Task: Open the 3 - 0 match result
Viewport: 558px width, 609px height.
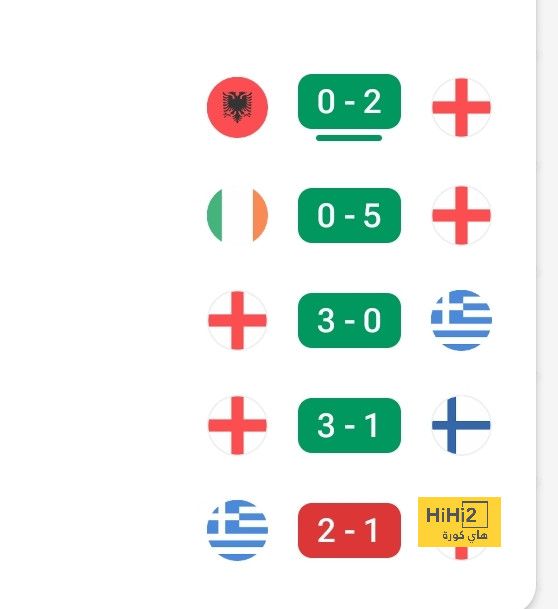Action: coord(349,320)
